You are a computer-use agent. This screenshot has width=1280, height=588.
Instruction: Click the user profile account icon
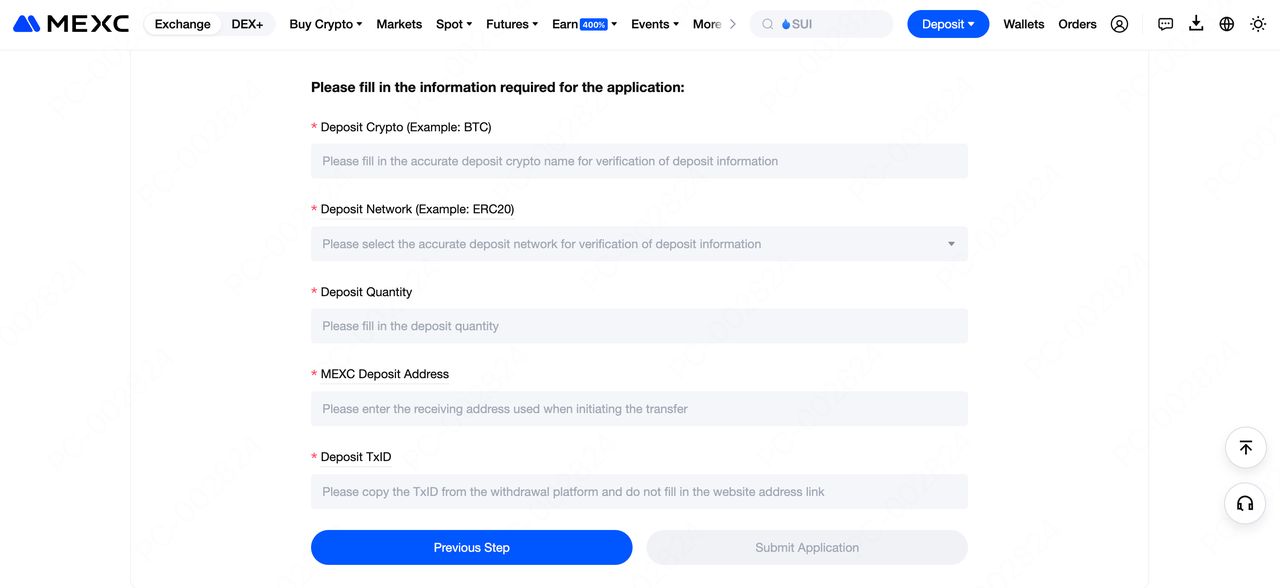click(1119, 24)
